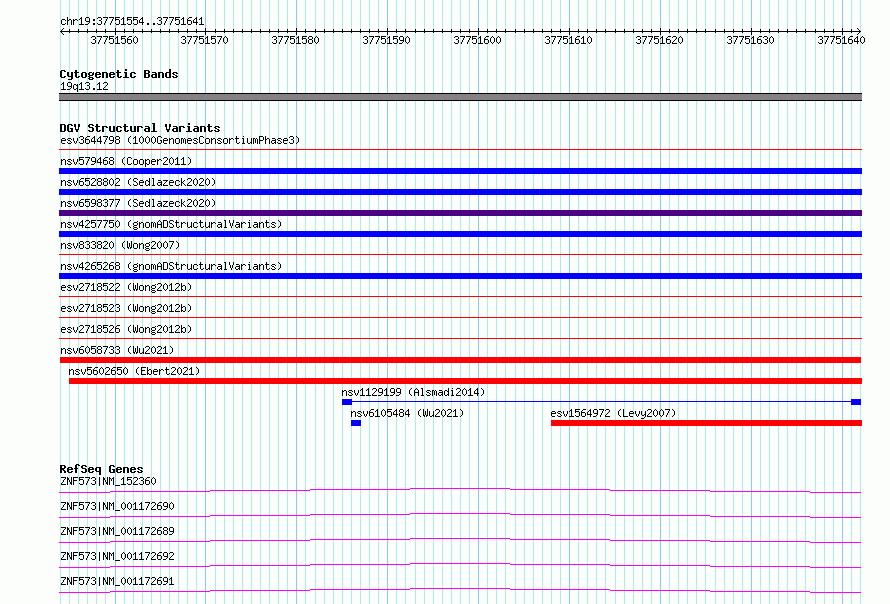Open variant label nsv5602650 (Ebert2021)
The width and height of the screenshot is (890, 604).
134,371
